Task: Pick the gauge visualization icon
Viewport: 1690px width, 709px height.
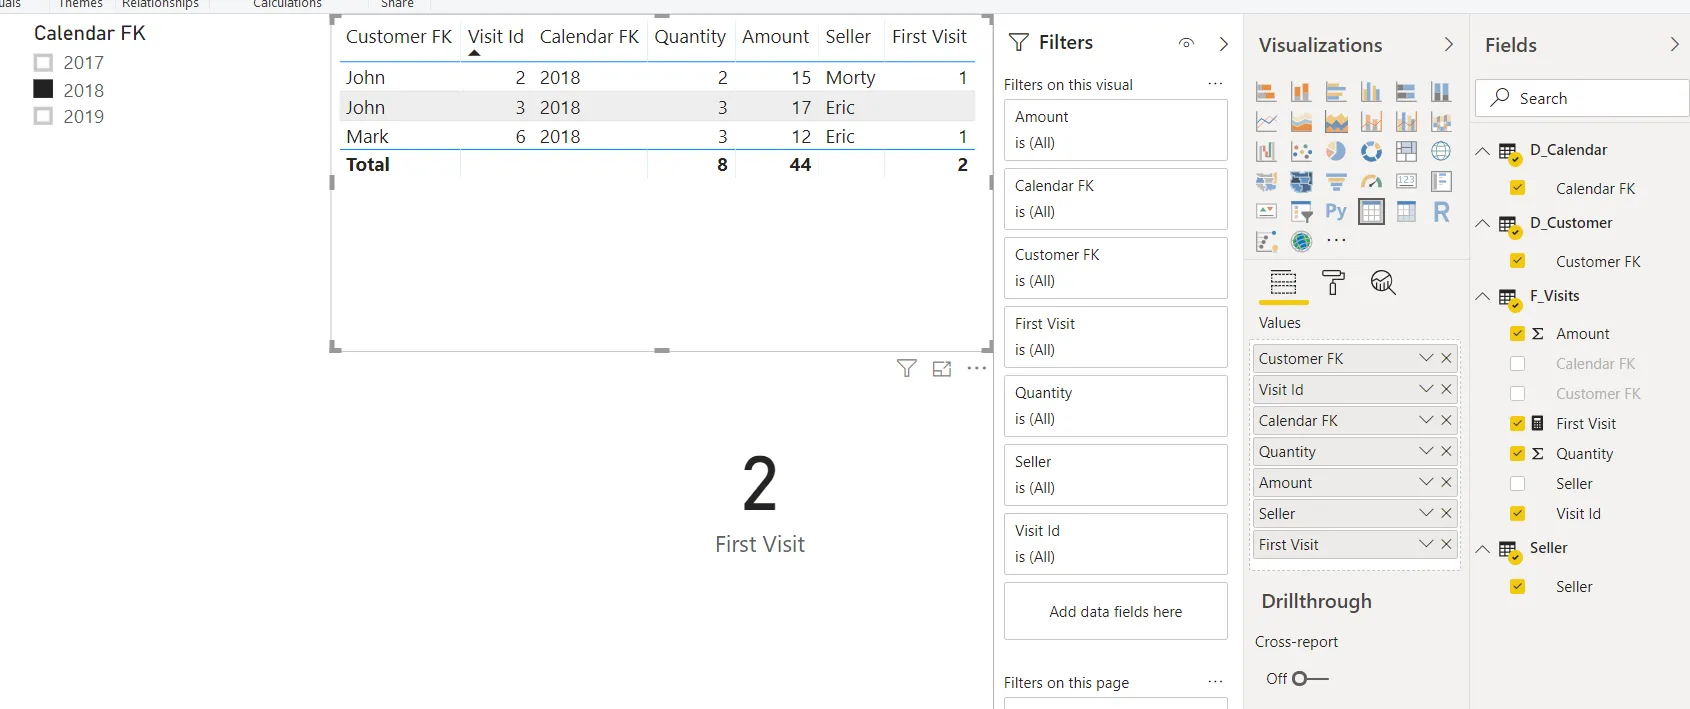Action: coord(1371,181)
